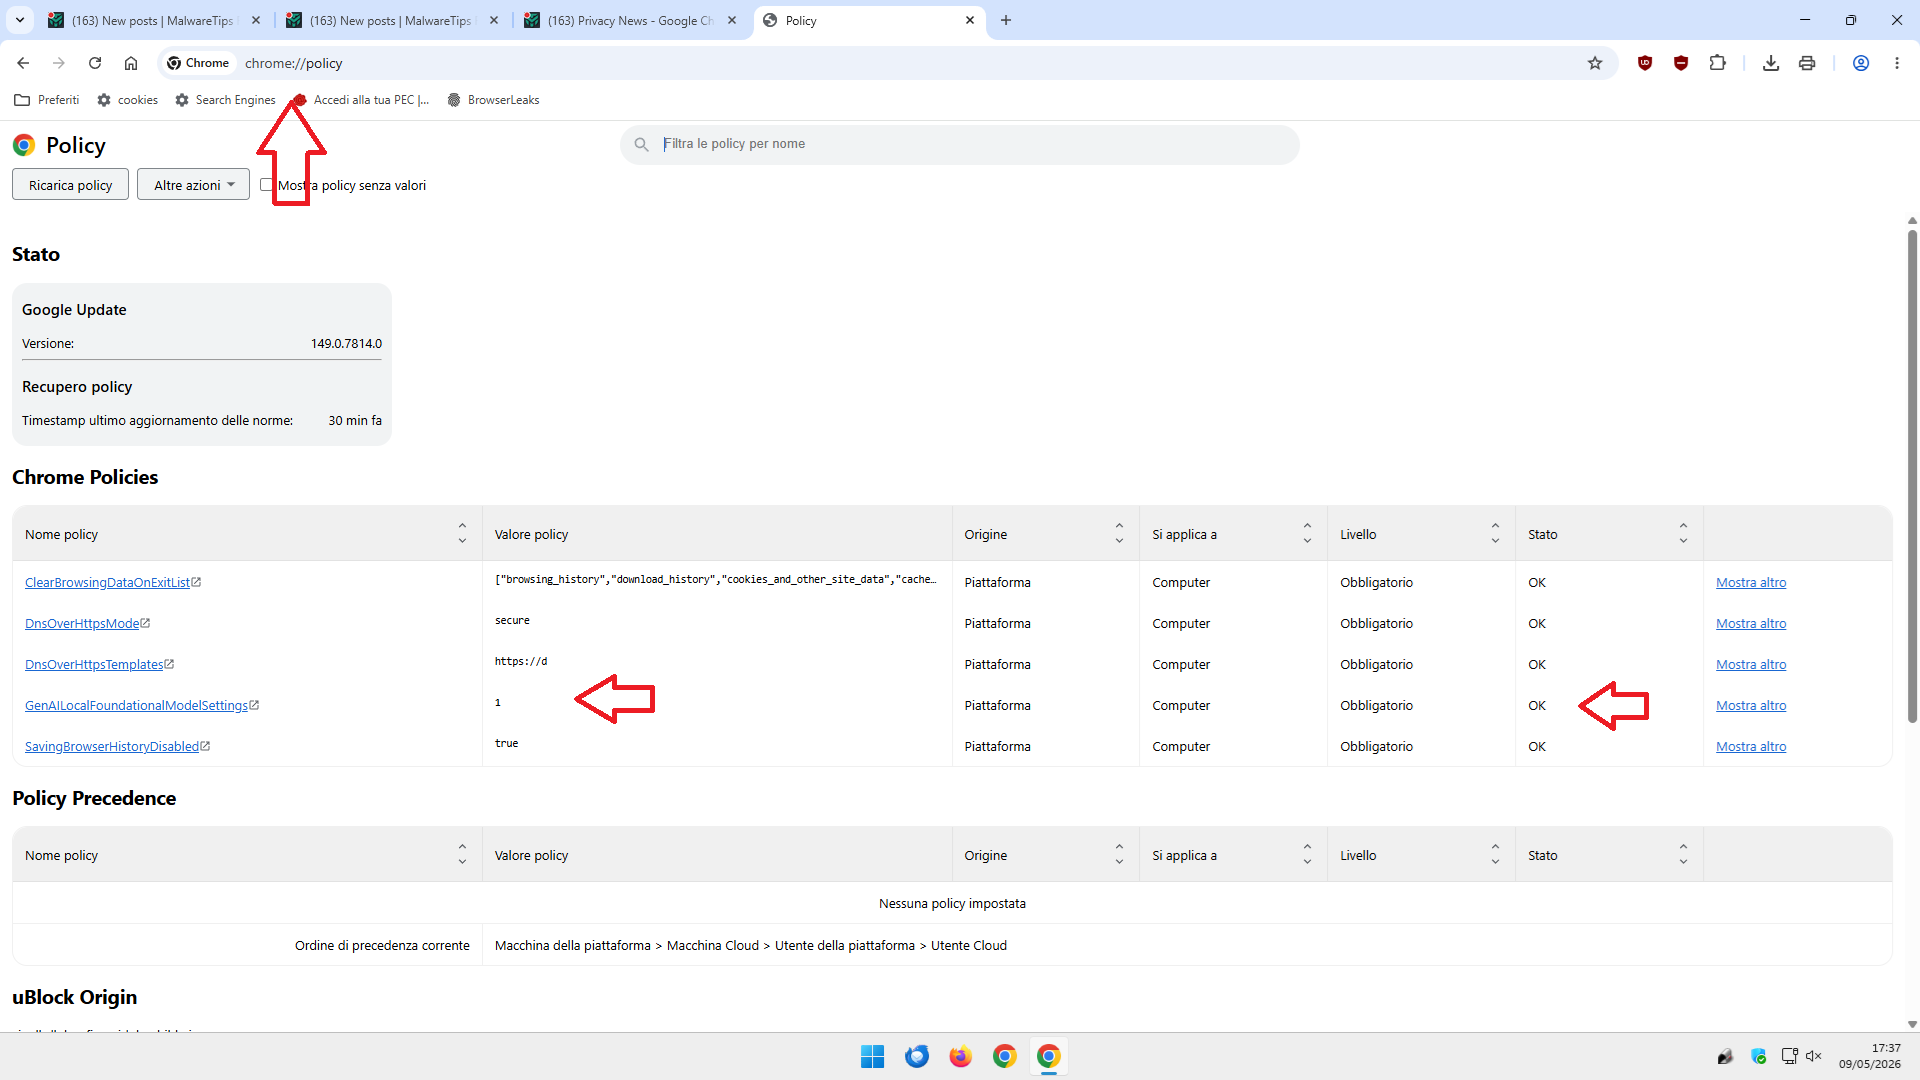Click Mostra altro for GenAILocalFoundationalModelSettings row
The image size is (1920, 1080).
(1751, 705)
